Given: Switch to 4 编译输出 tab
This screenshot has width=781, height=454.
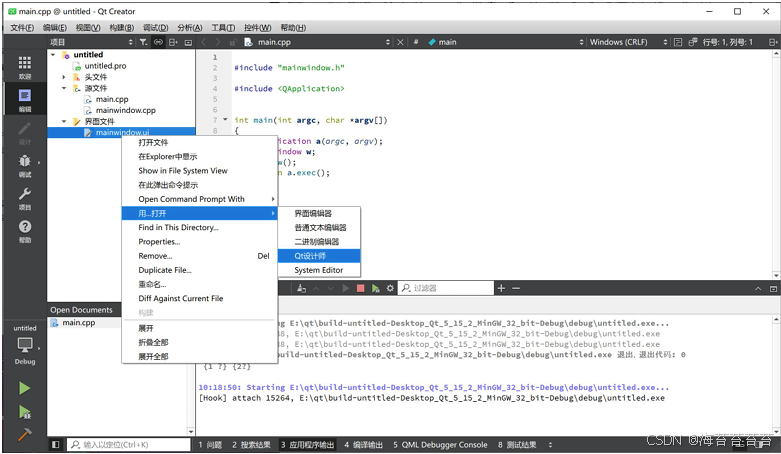Looking at the screenshot, I should coord(364,445).
